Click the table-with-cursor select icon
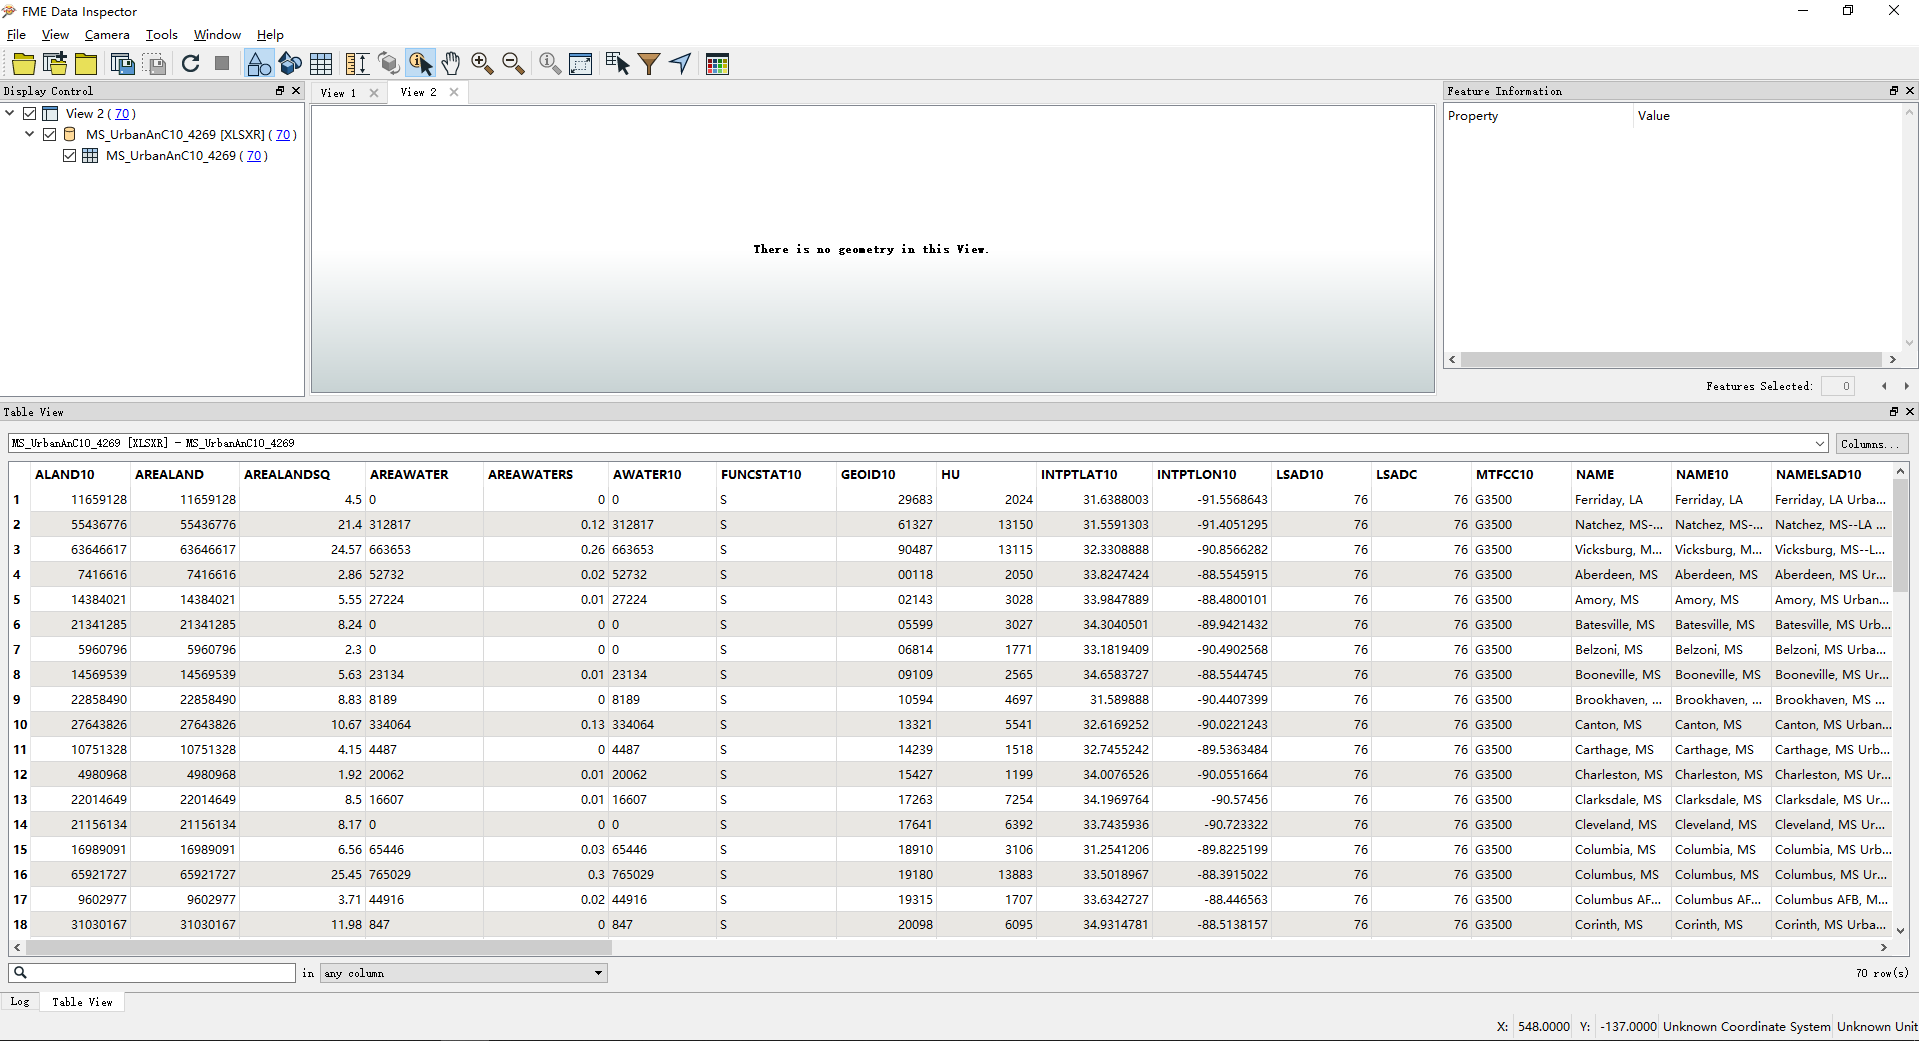The image size is (1919, 1041). tap(617, 64)
